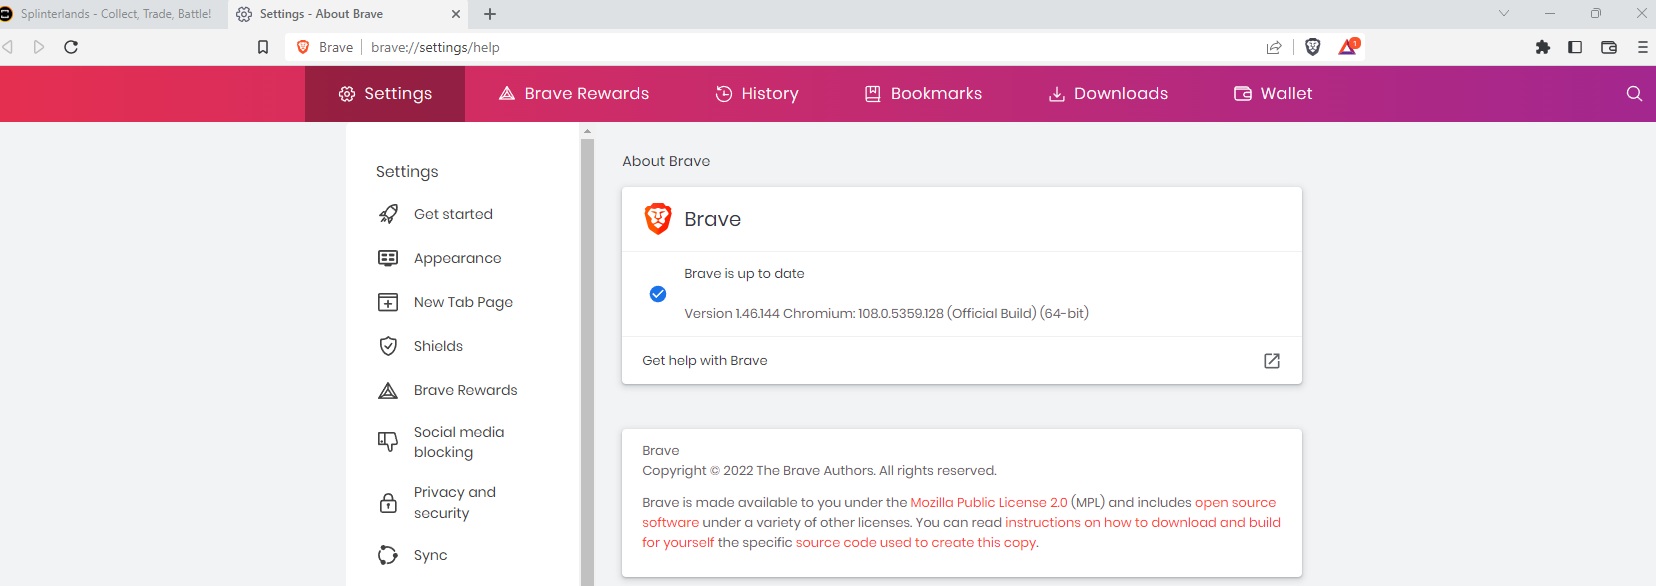Open the Downloads tab
The width and height of the screenshot is (1656, 586).
1108,93
